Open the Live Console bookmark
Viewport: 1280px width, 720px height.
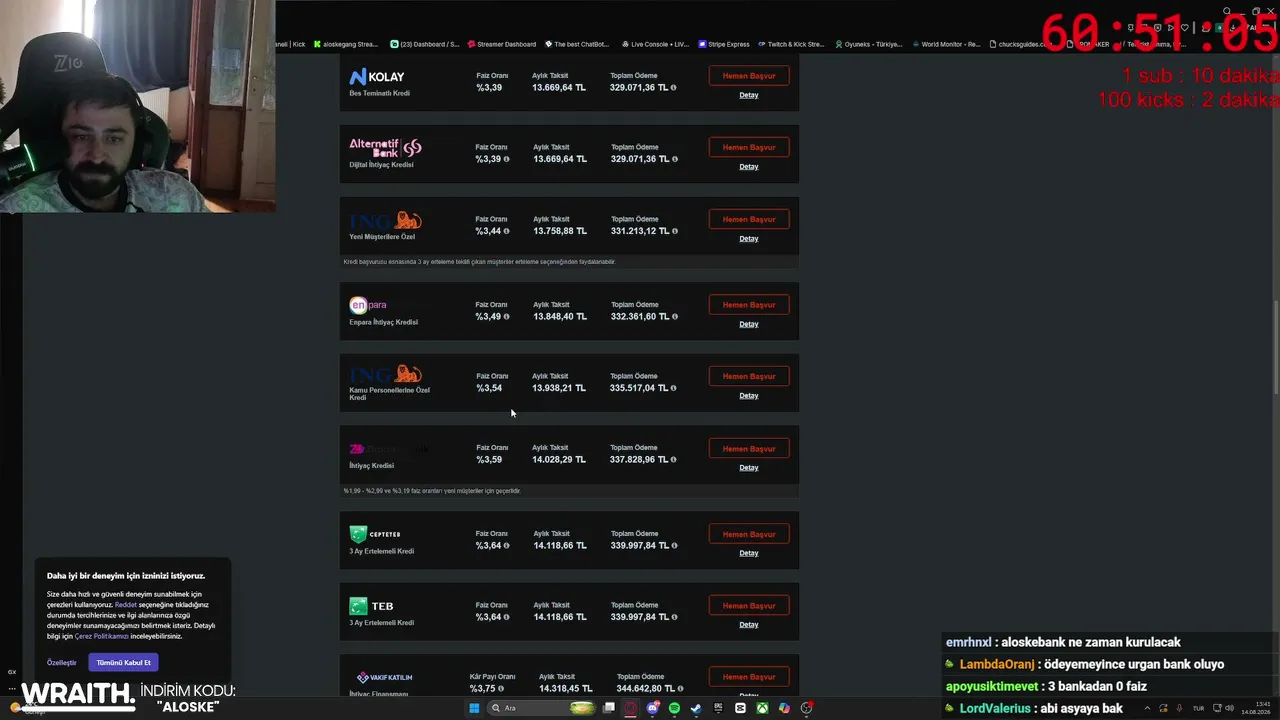[655, 44]
